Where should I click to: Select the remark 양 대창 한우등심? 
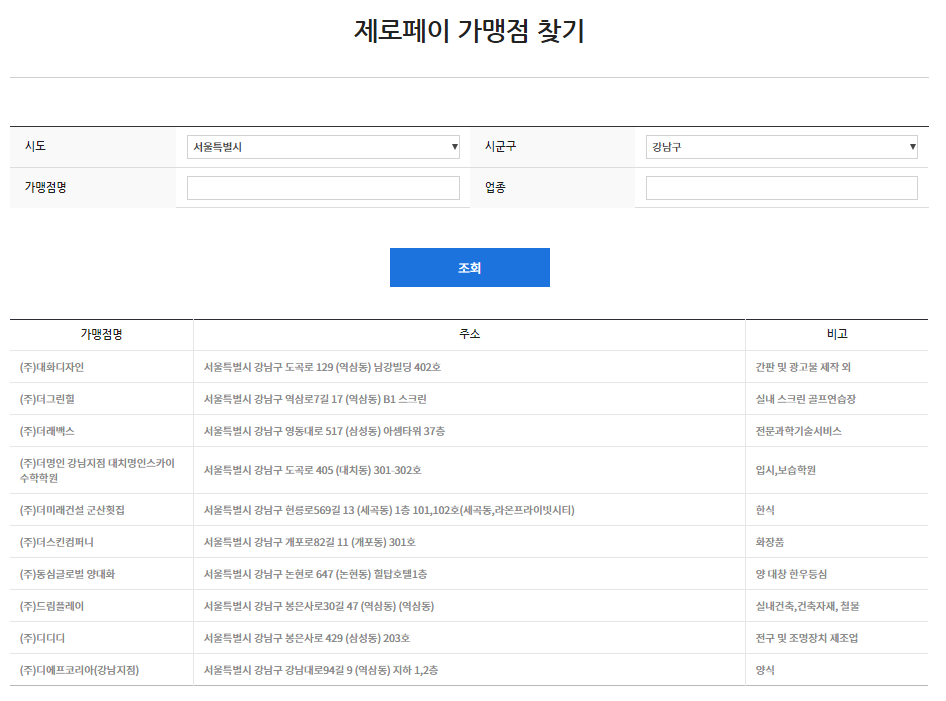(x=791, y=574)
